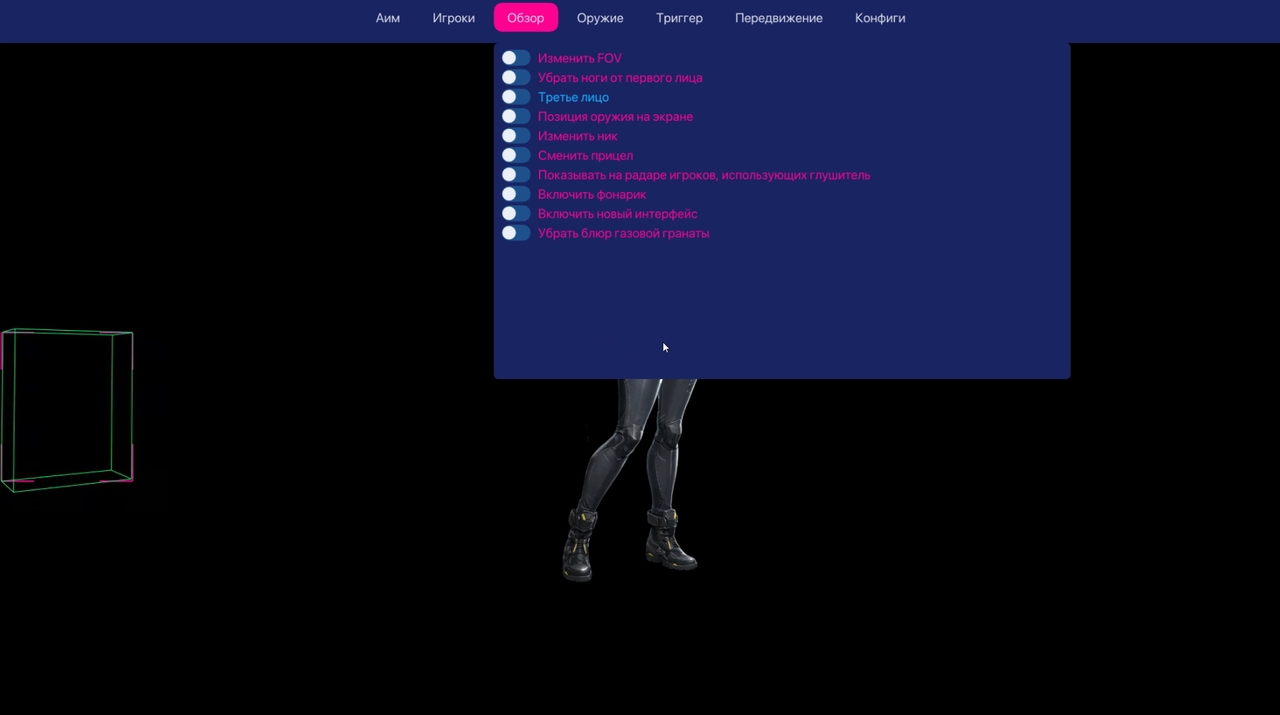The width and height of the screenshot is (1280, 715).
Task: Turn on the Третье лицо switch
Action: tap(516, 97)
